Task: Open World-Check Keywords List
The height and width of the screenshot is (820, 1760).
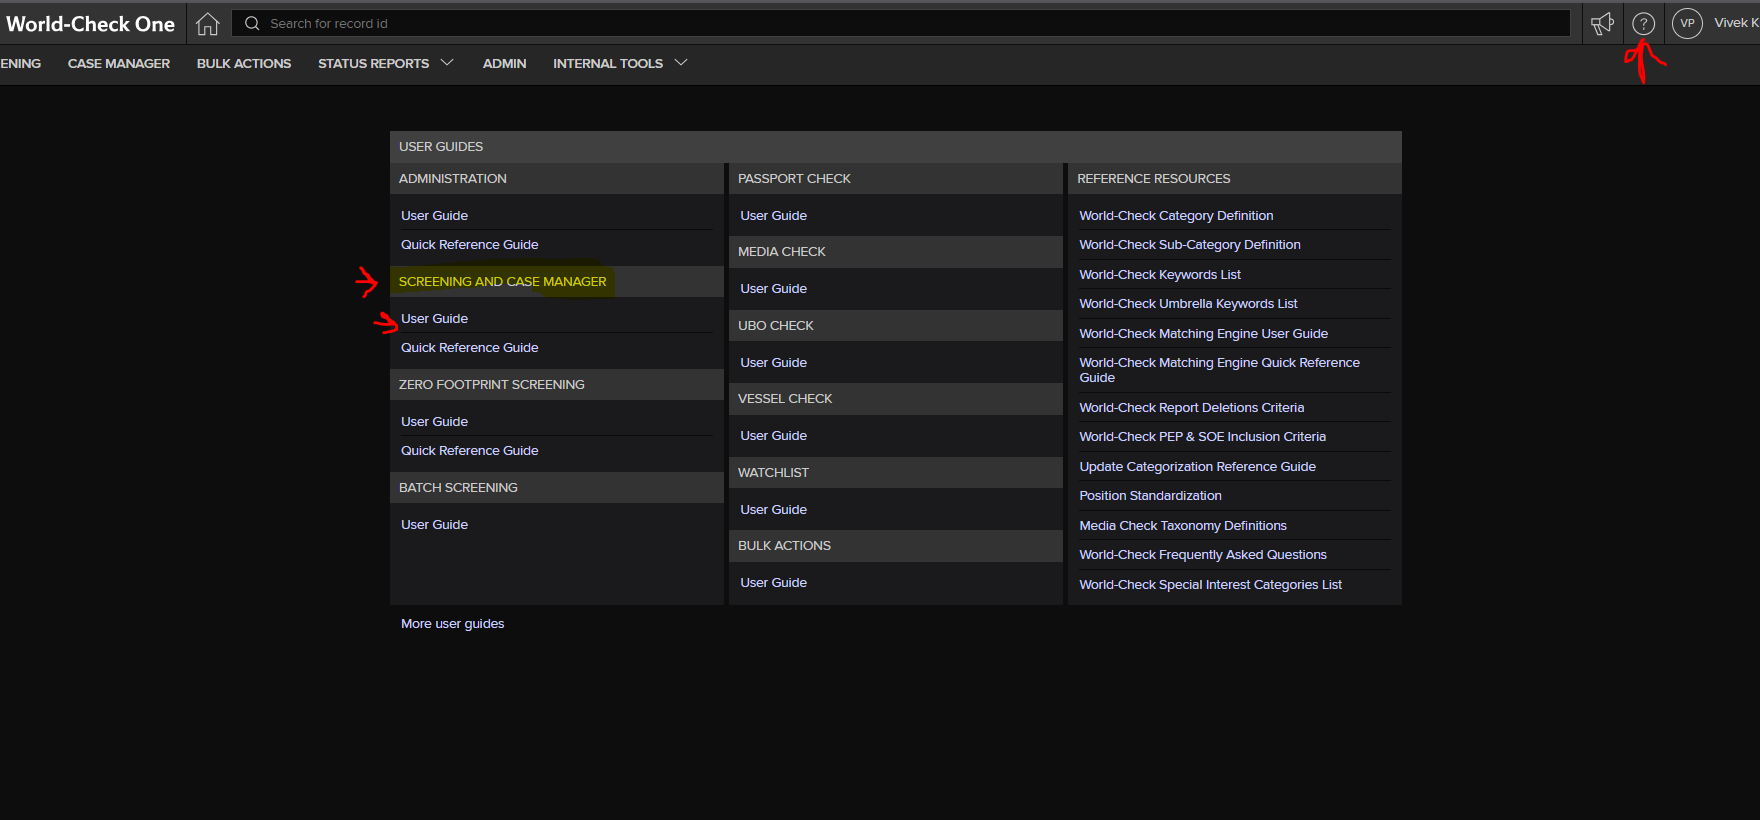Action: click(x=1160, y=275)
